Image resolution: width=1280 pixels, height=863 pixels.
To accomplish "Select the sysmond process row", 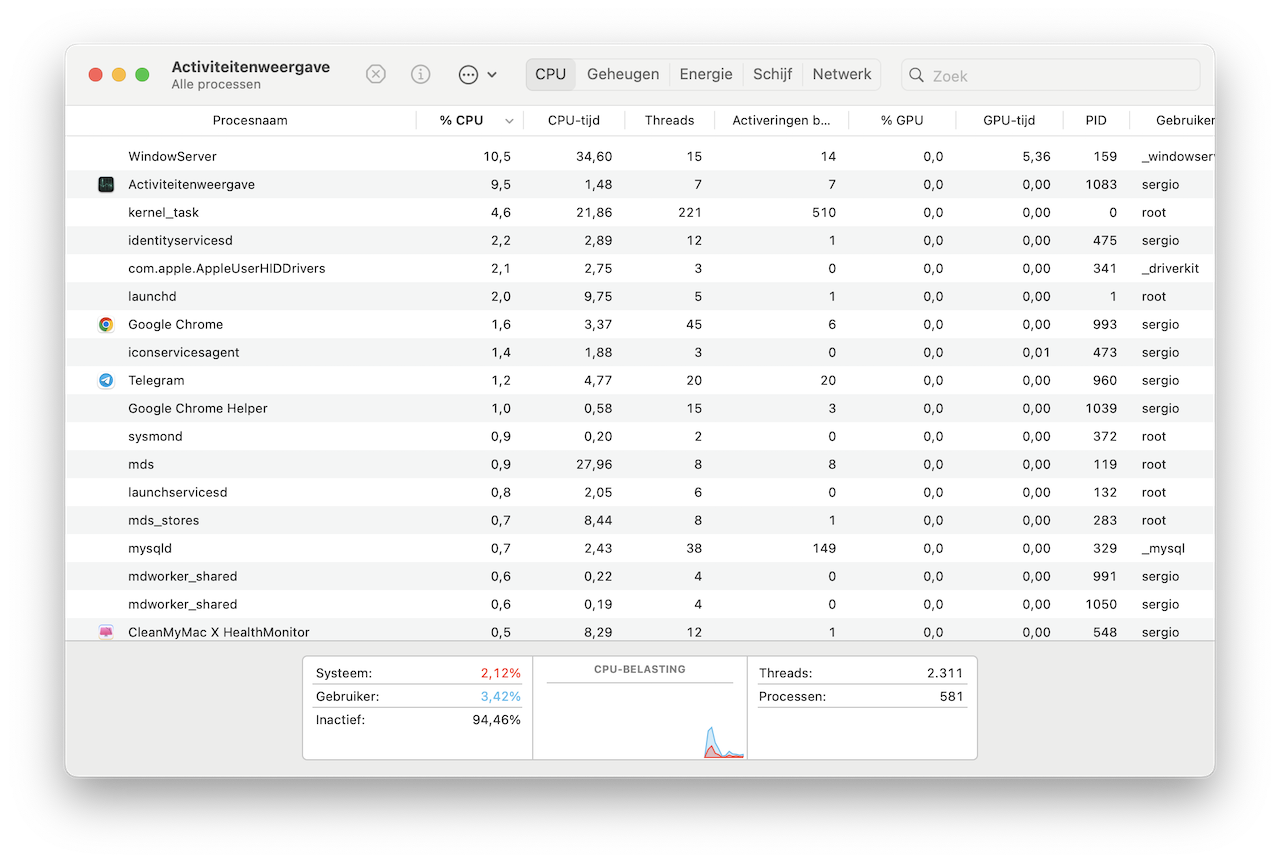I will (640, 436).
